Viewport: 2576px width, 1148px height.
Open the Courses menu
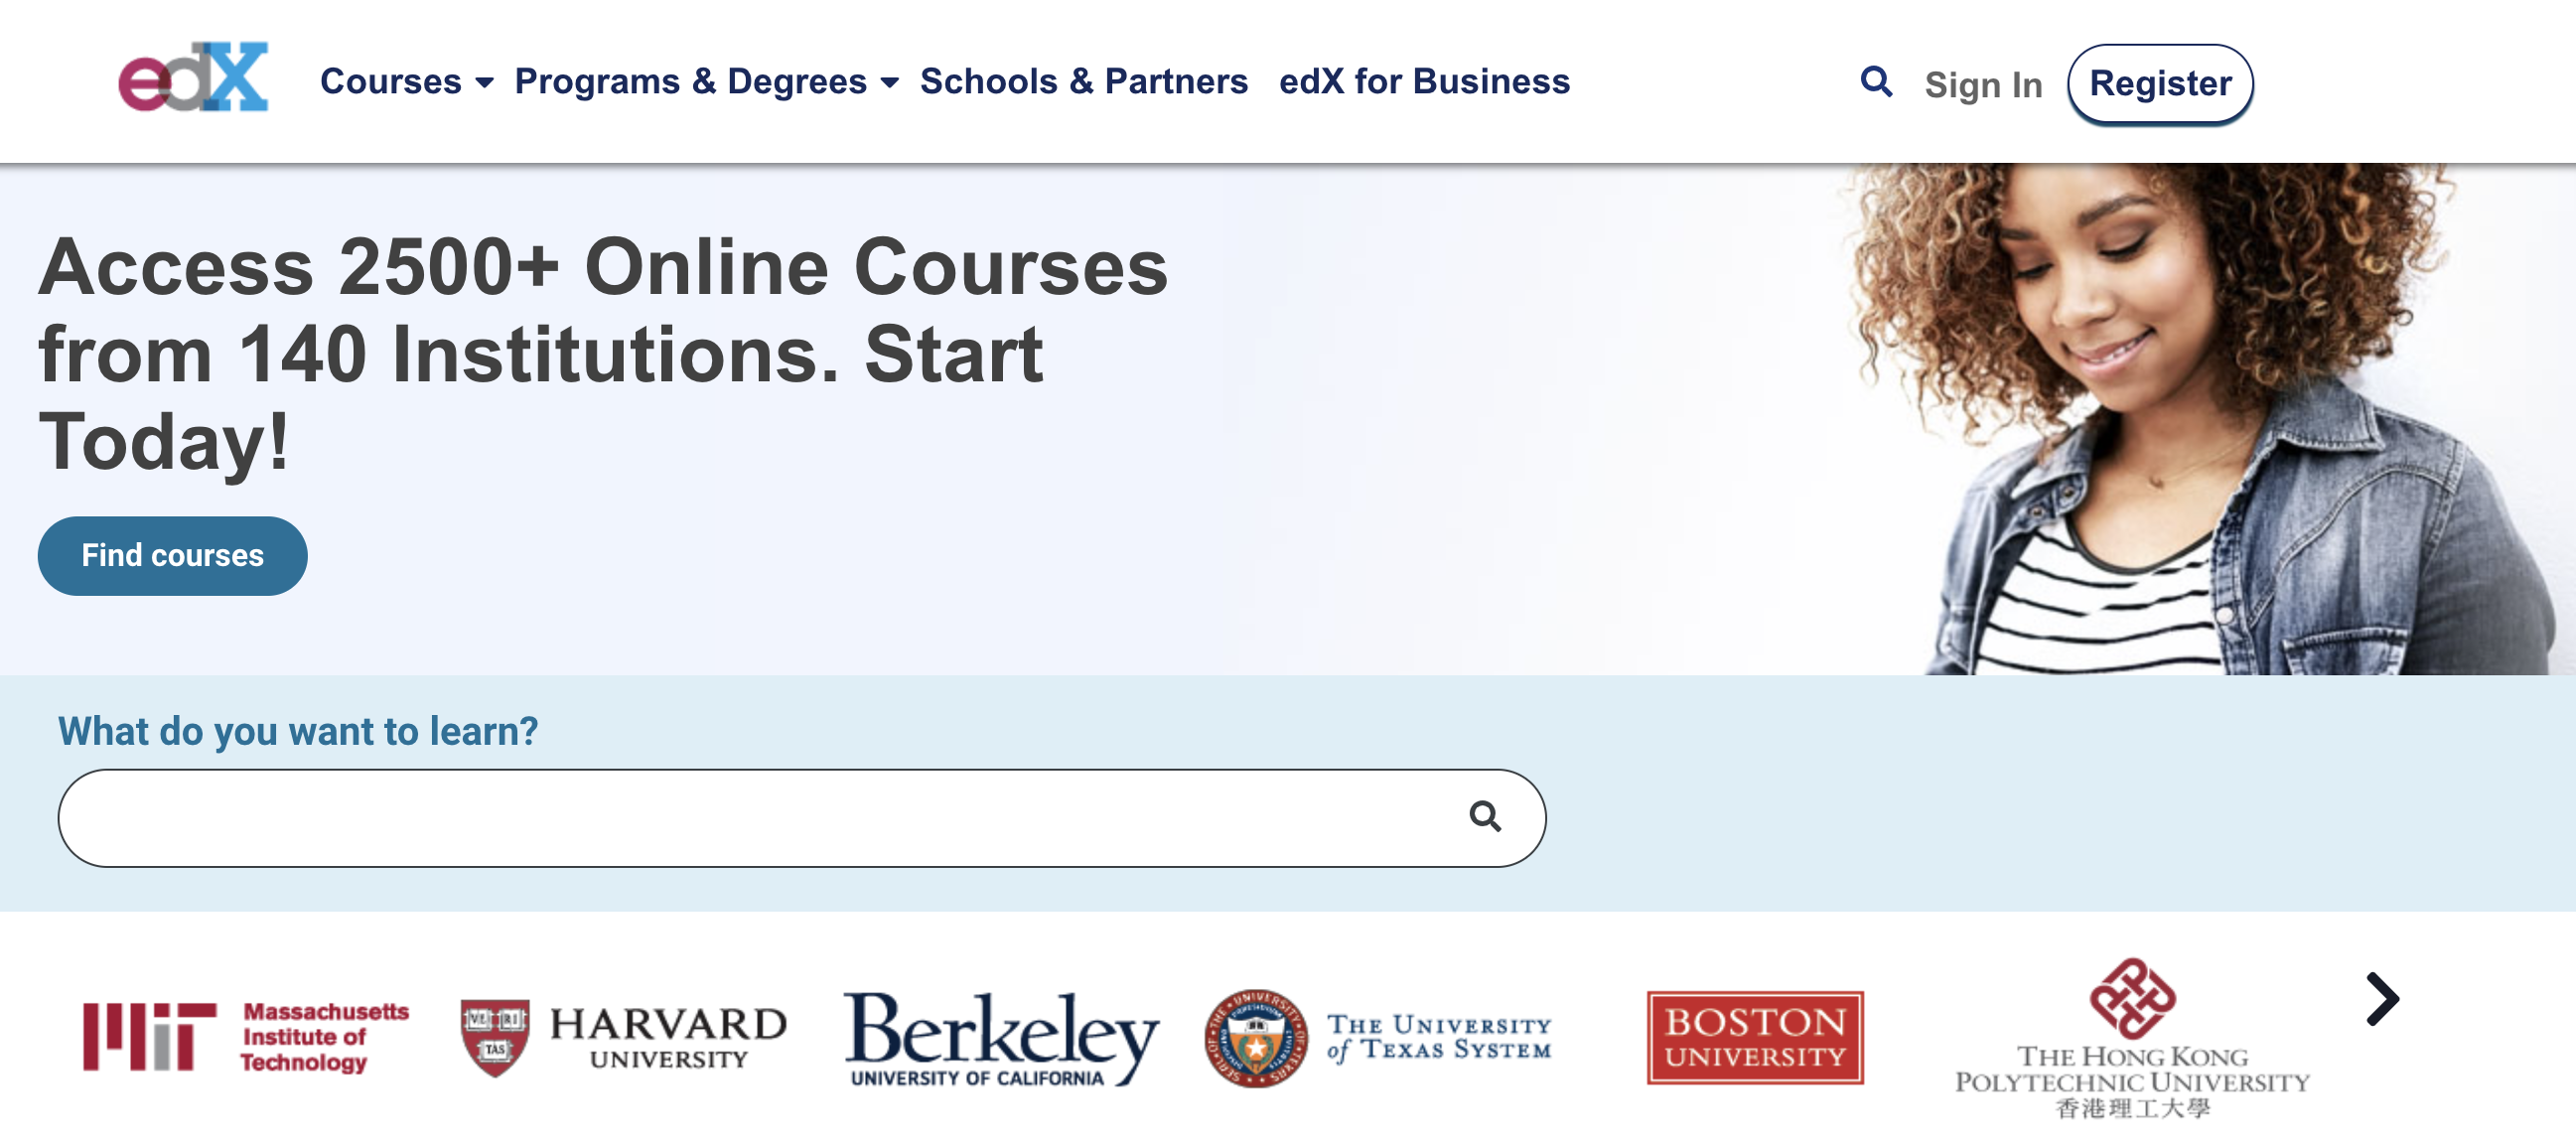[391, 81]
